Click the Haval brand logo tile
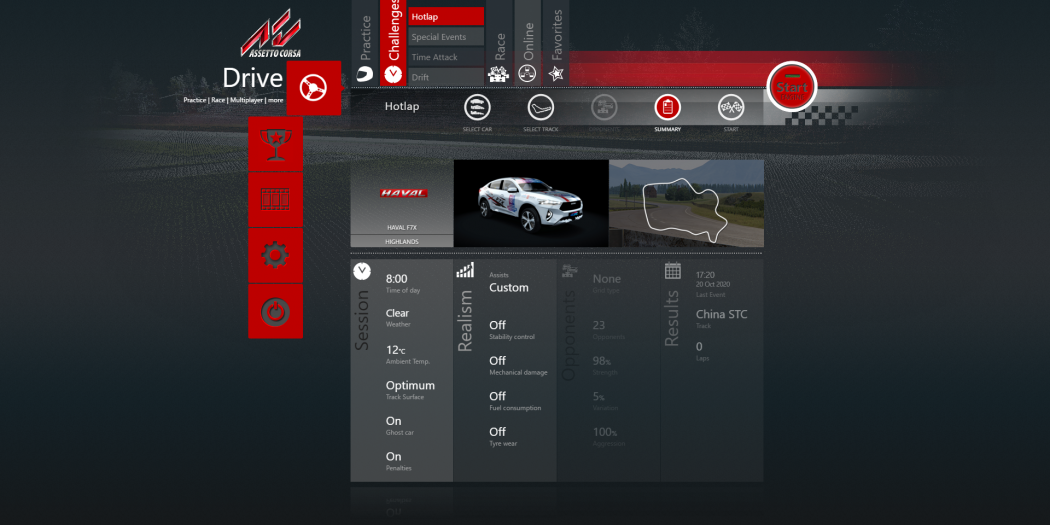1050x525 pixels. point(402,193)
